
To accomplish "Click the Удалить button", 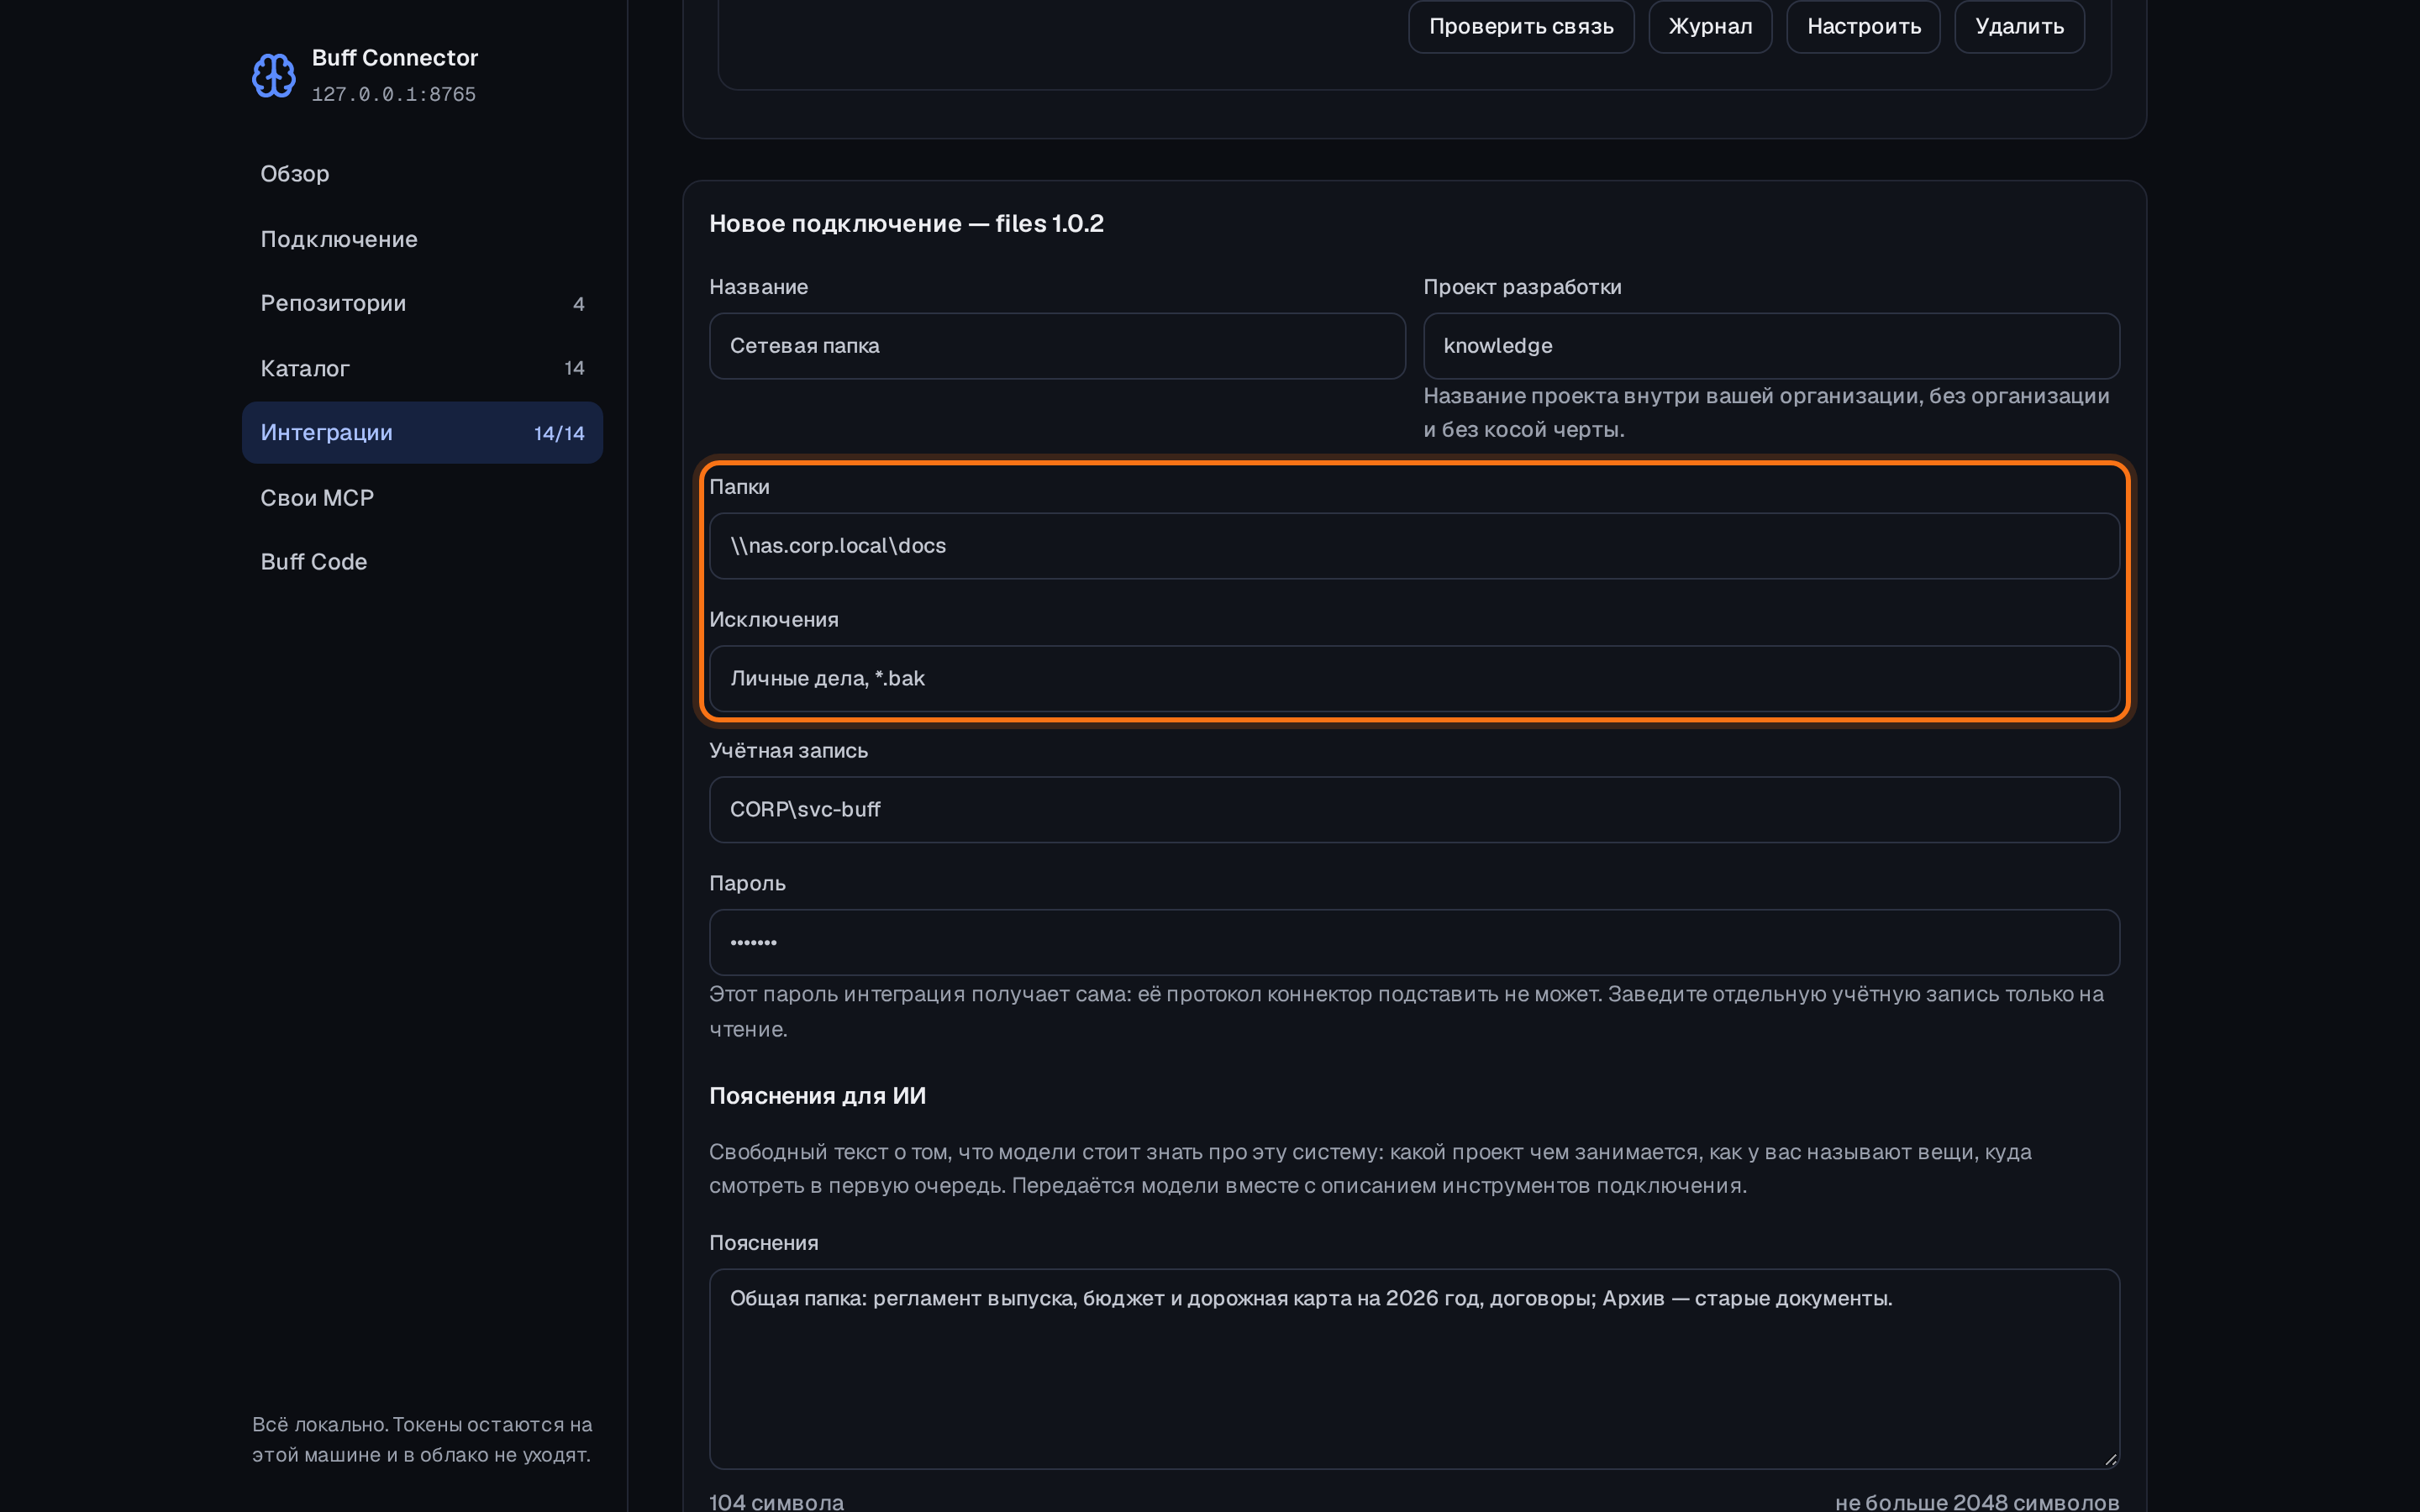I will tap(2019, 26).
